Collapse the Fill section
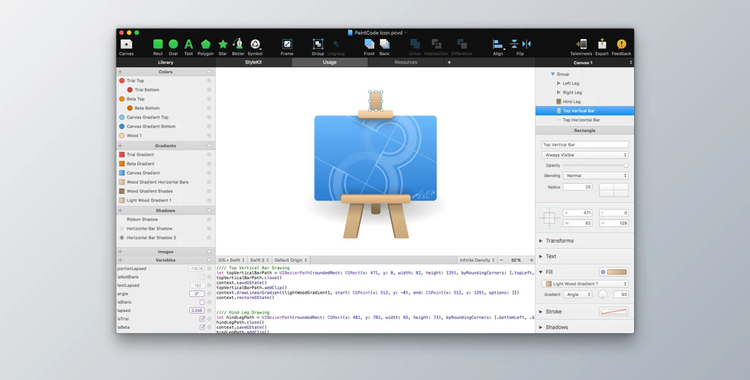Image resolution: width=750 pixels, height=380 pixels. click(x=541, y=272)
